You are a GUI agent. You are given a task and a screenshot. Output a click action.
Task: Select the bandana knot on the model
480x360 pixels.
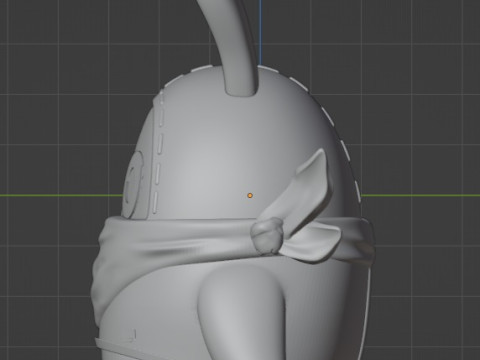(x=268, y=236)
